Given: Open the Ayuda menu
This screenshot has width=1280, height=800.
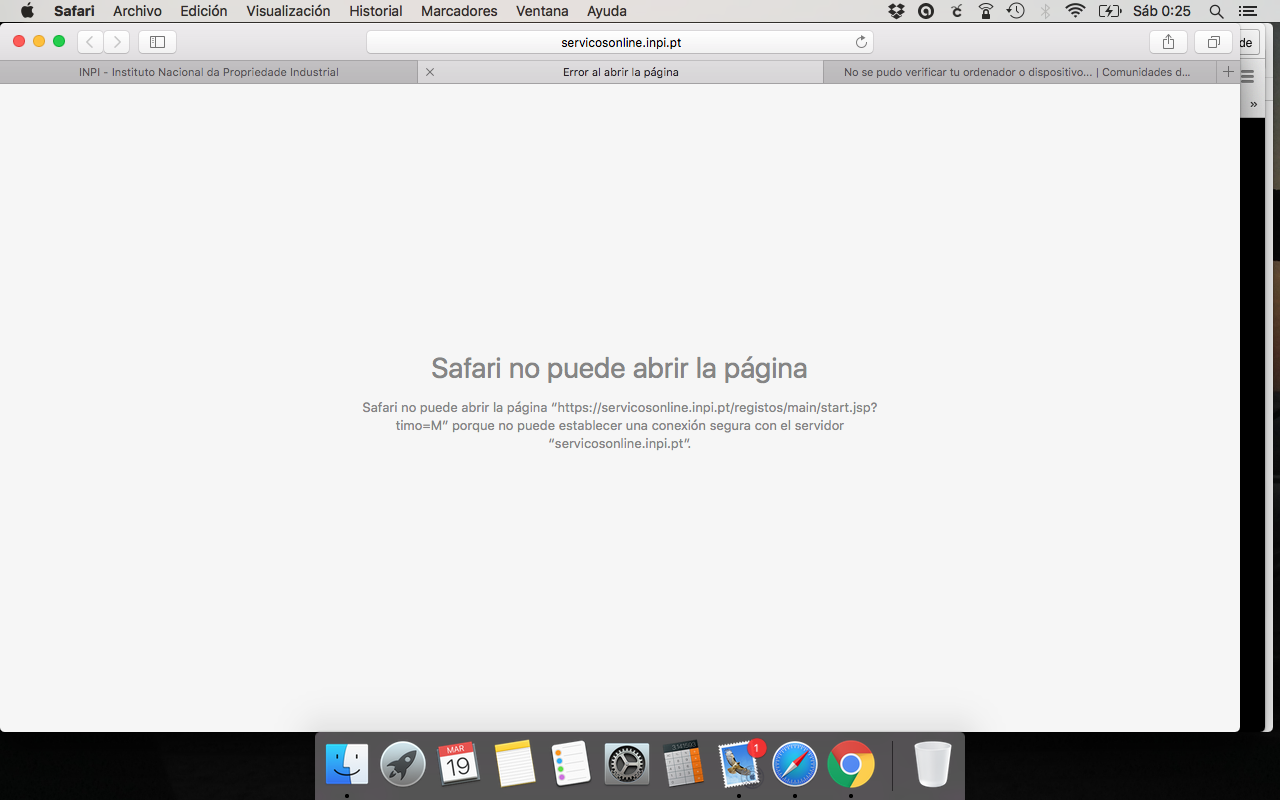Looking at the screenshot, I should [x=607, y=11].
